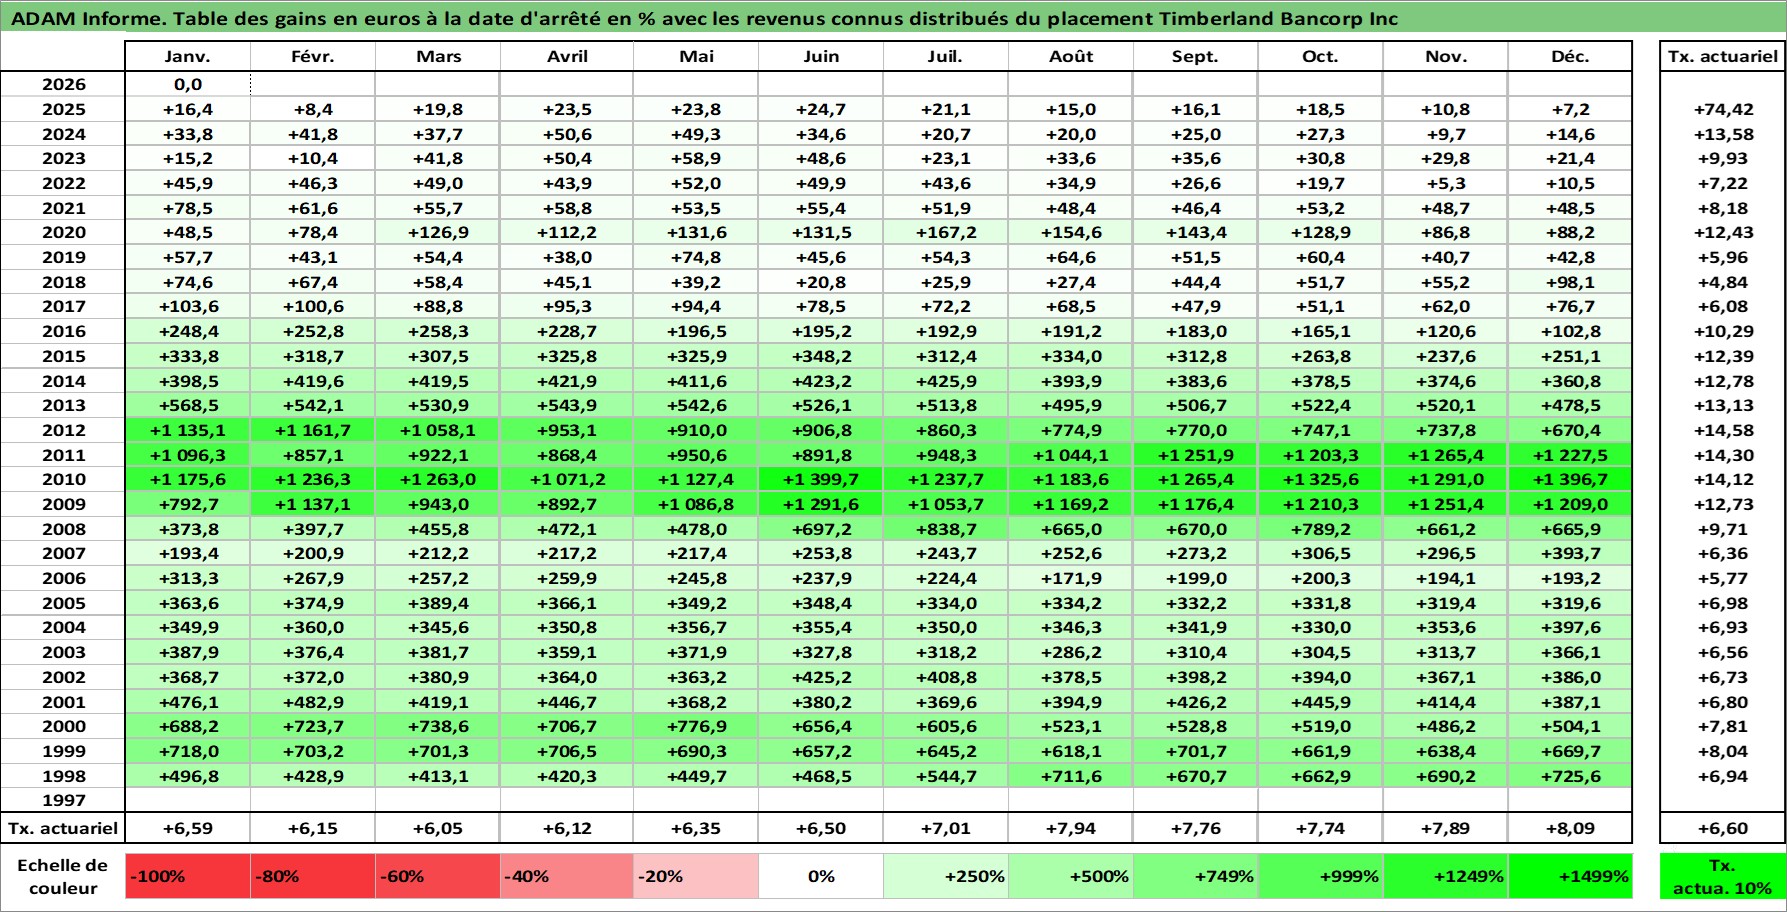Select the +1 291,6 June 2009 cell
The image size is (1787, 912).
click(821, 504)
